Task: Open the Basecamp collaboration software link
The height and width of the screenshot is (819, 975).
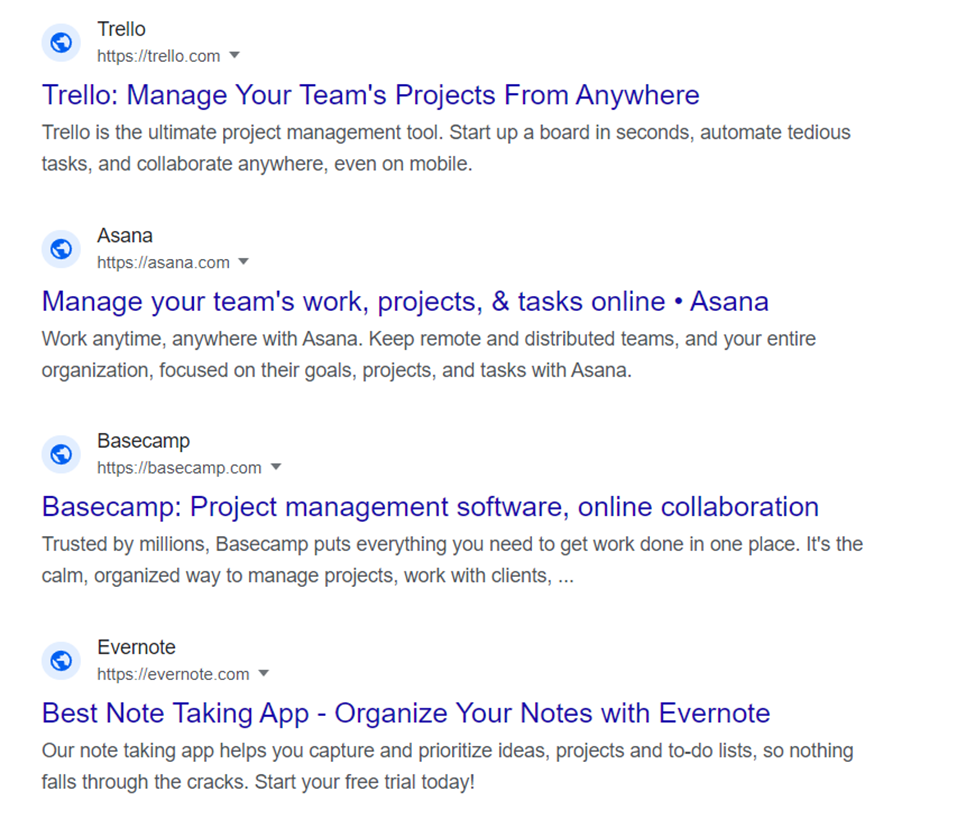Action: [429, 507]
